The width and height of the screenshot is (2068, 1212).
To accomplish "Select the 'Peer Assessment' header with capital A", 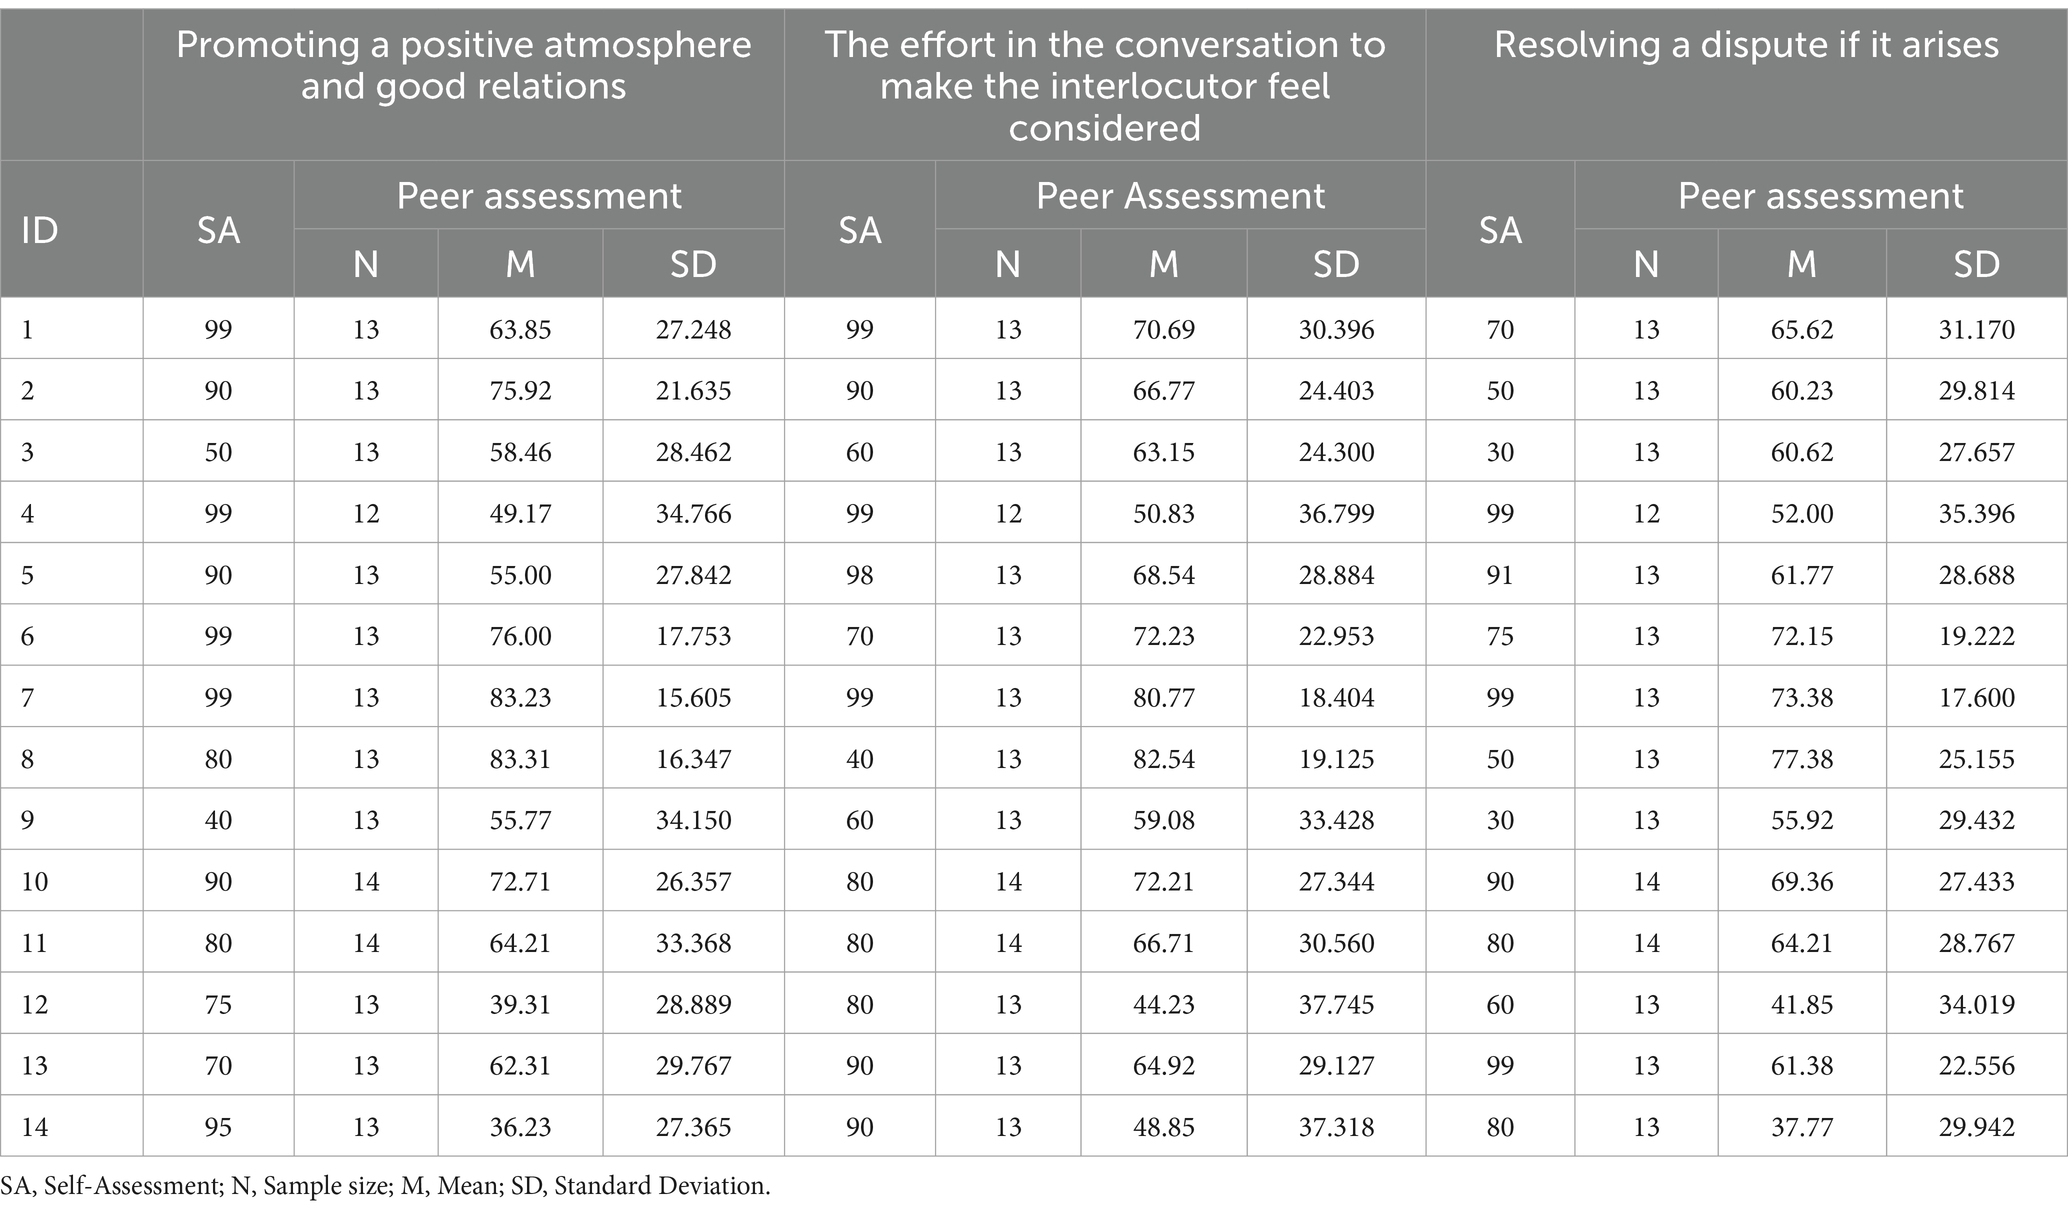I will [x=1180, y=196].
